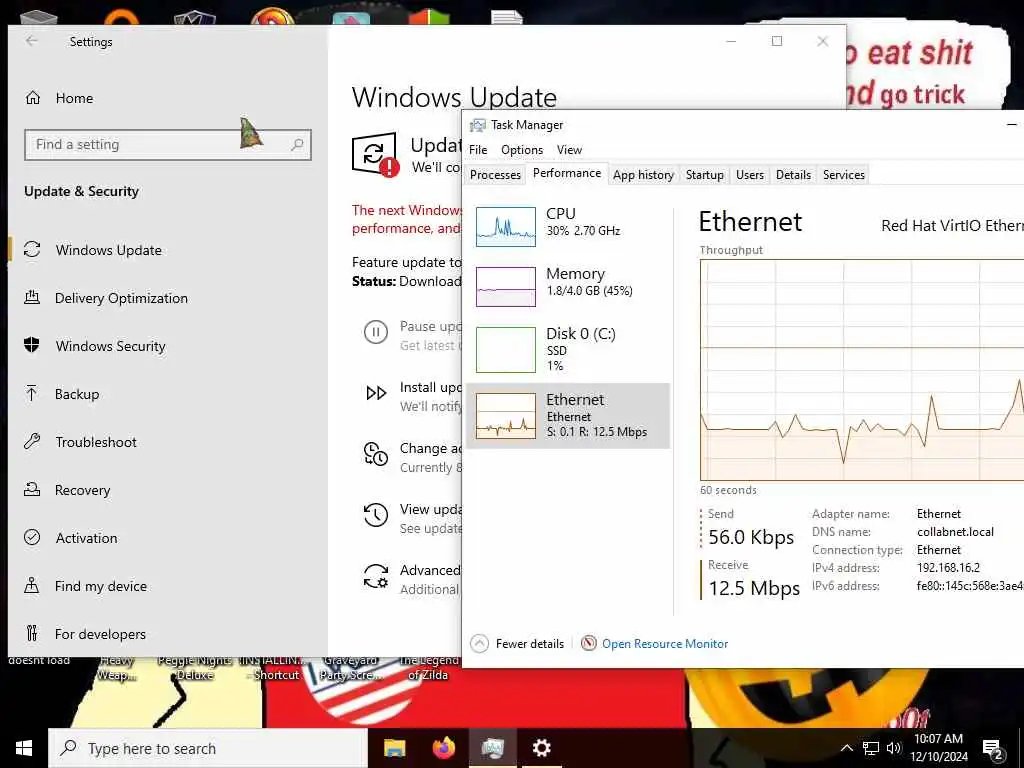1024x768 pixels.
Task: Open the notification center icon
Action: [993, 749]
